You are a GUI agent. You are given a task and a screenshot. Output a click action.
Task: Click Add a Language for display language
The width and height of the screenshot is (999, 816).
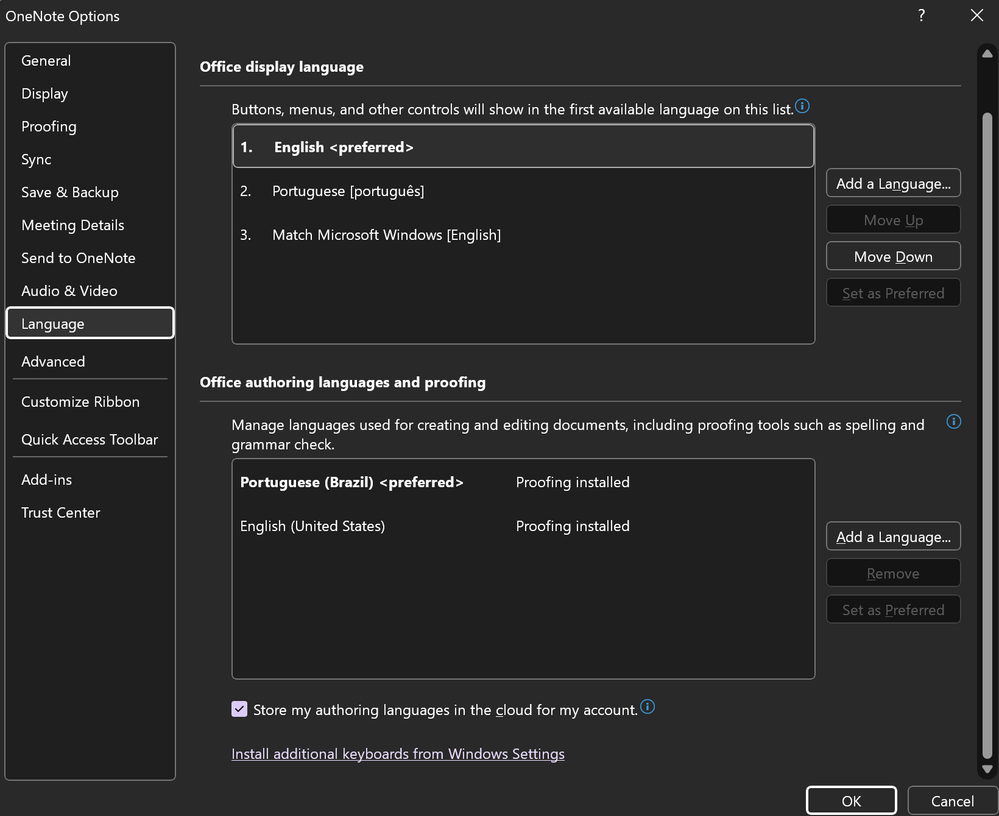point(893,183)
